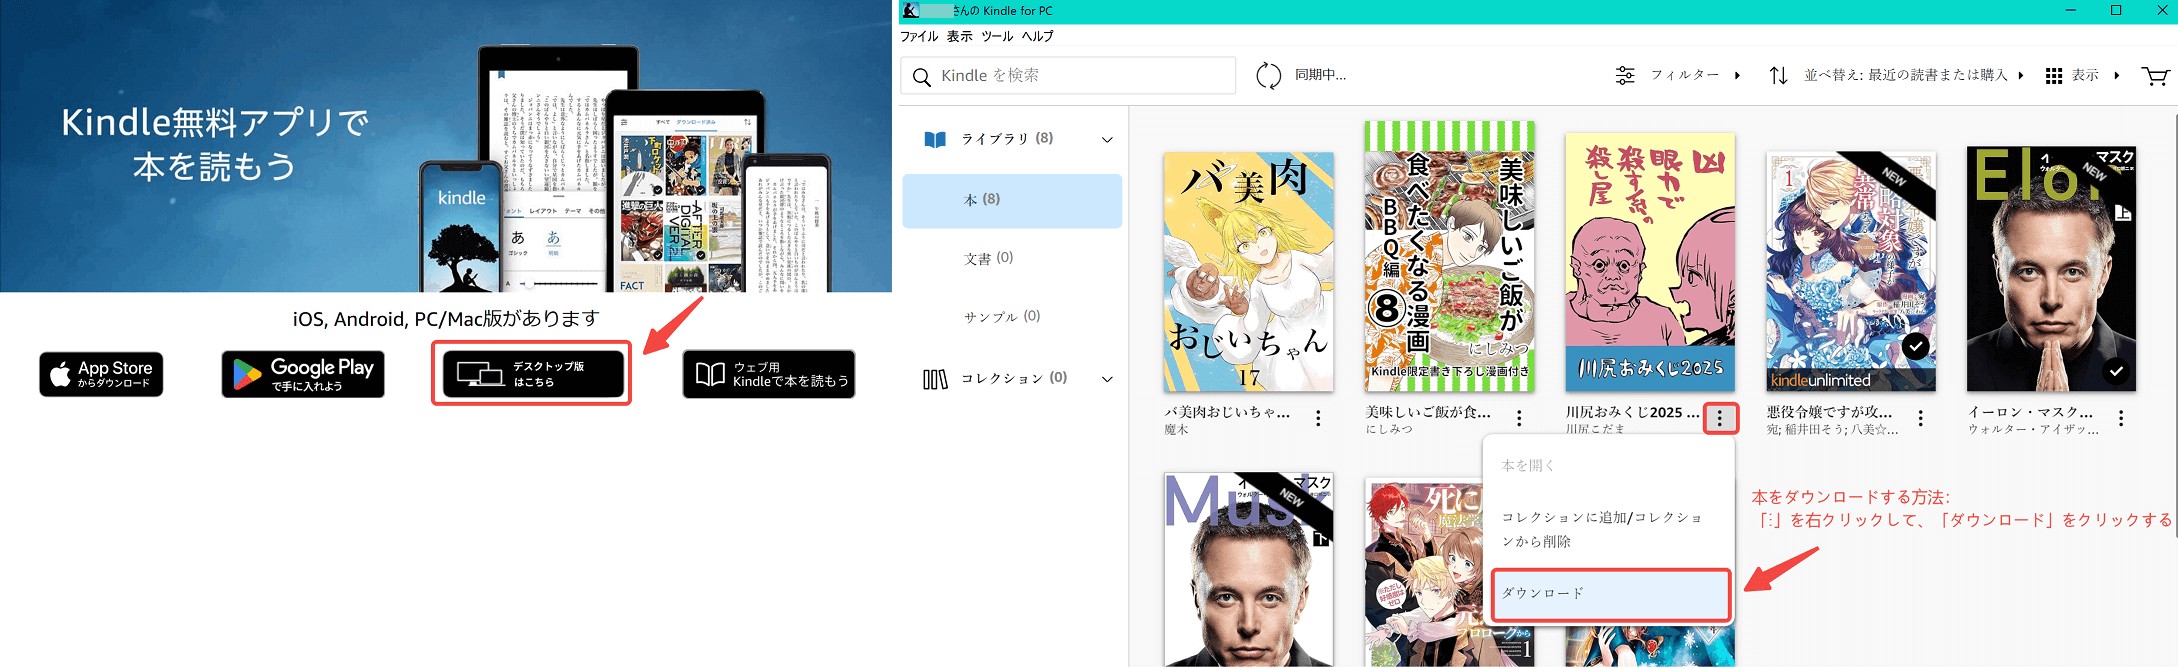The image size is (2178, 668).
Task: Minimize the Kindle for PC window
Action: point(2071,10)
